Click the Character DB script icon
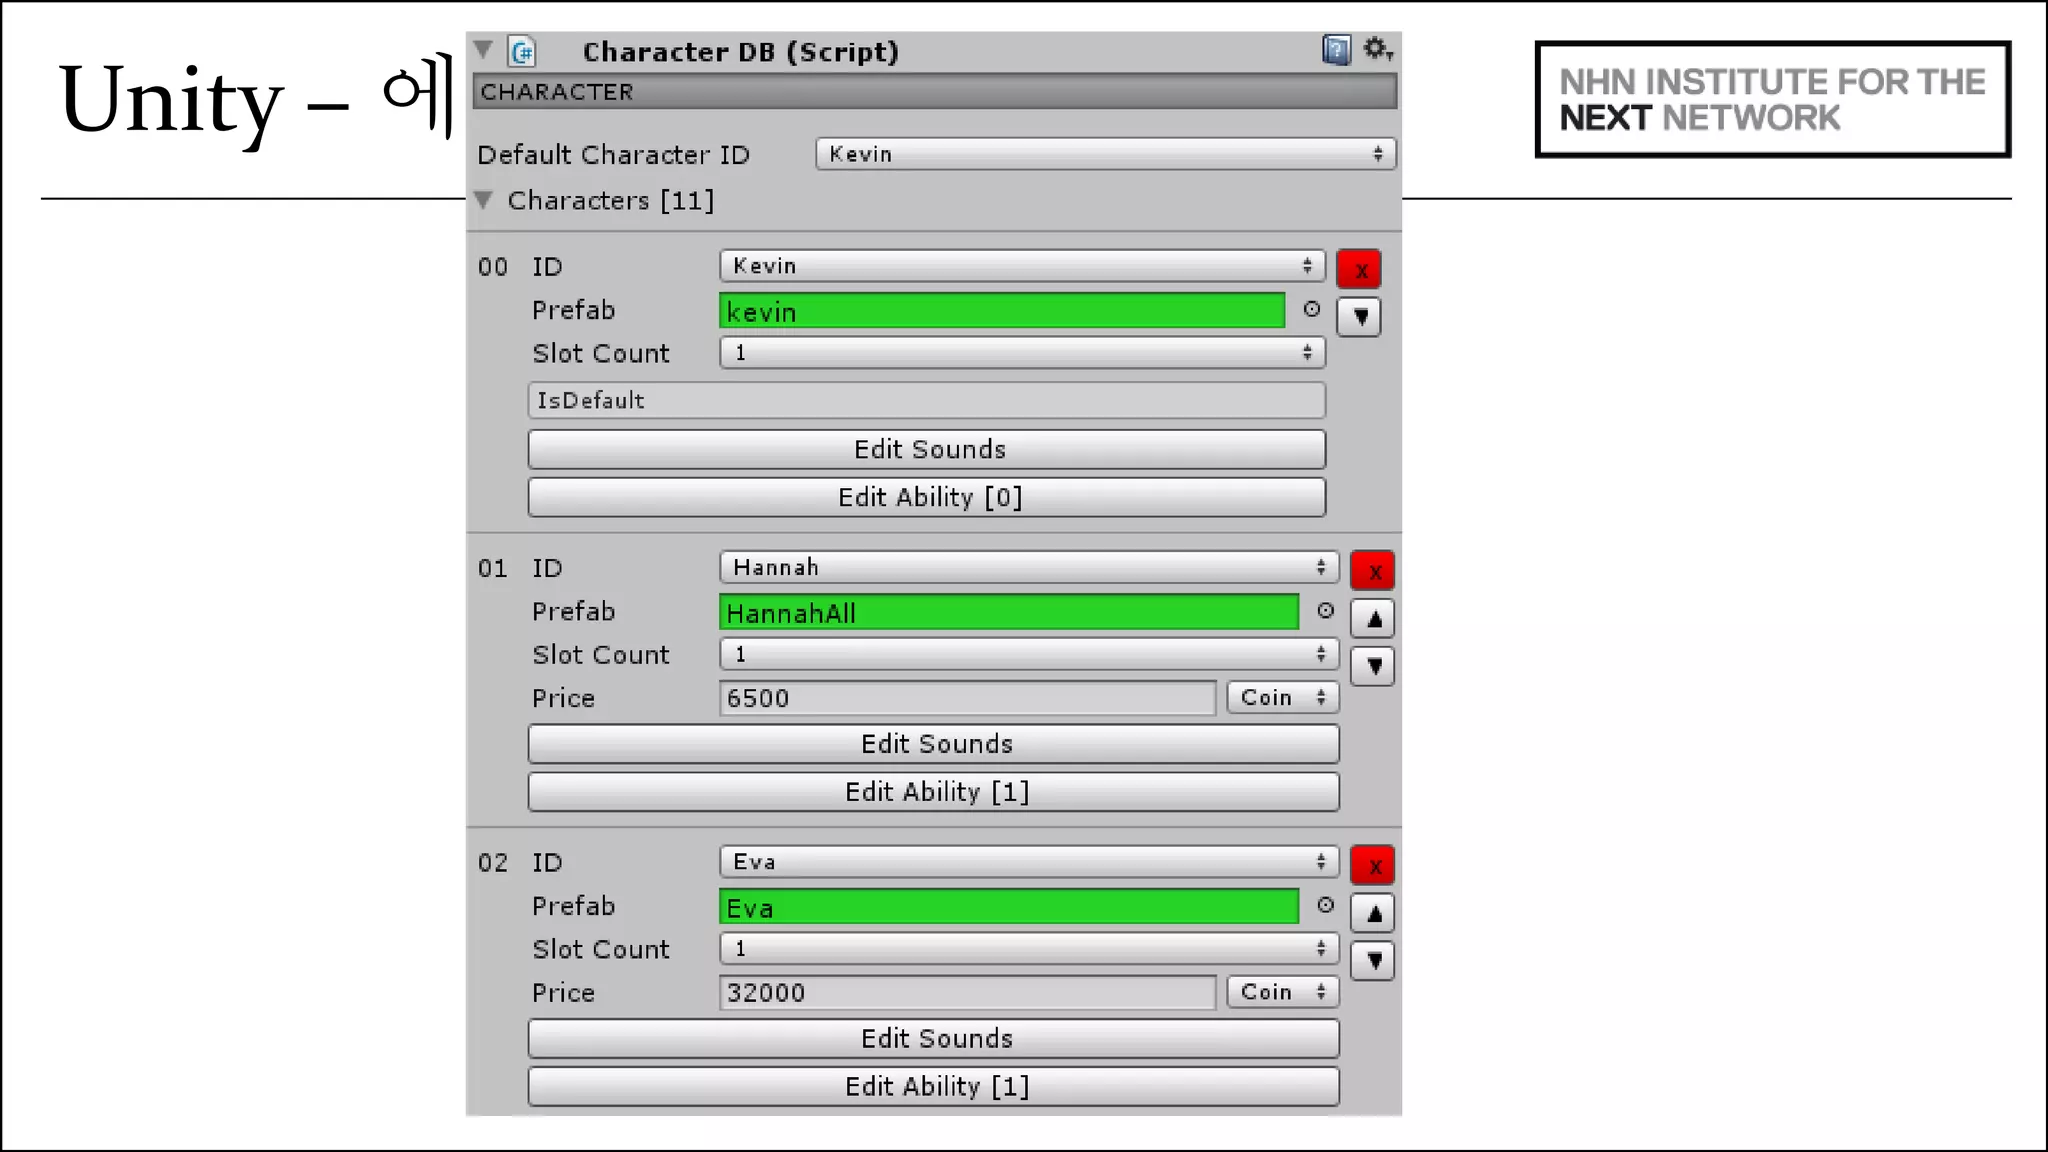This screenshot has height=1152, width=2048. [522, 51]
